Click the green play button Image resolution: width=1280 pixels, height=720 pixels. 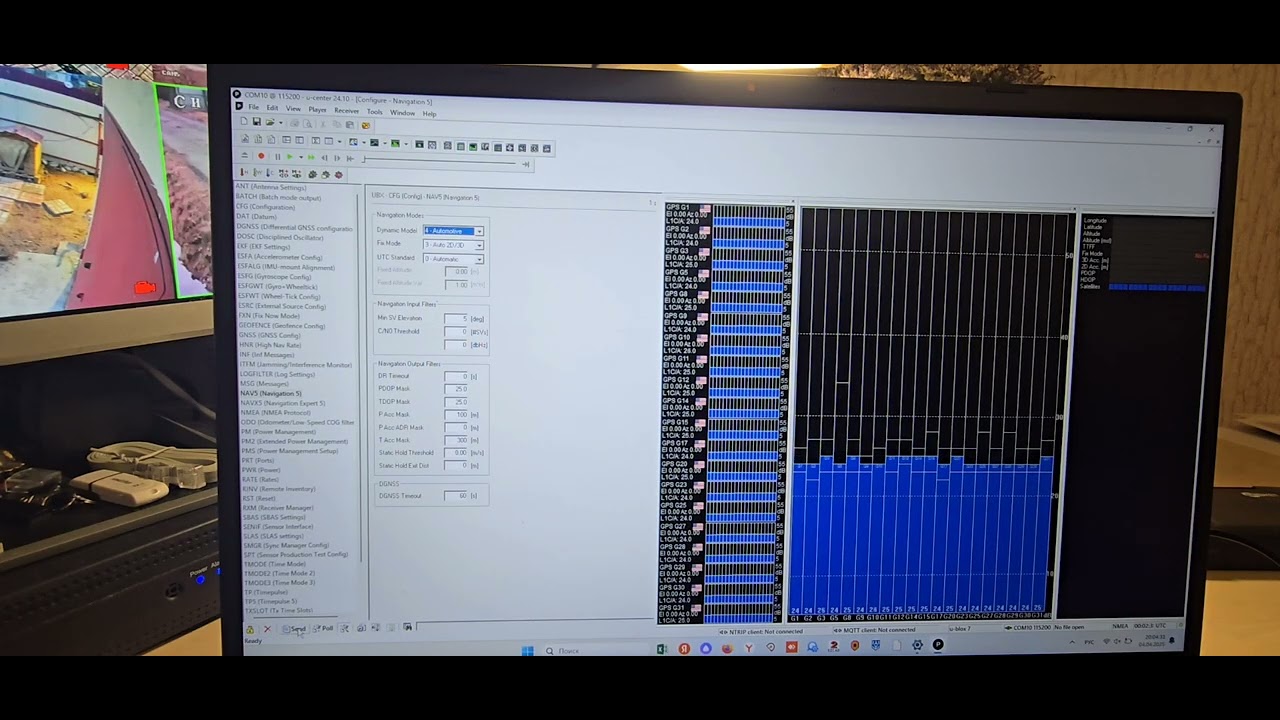pos(290,157)
